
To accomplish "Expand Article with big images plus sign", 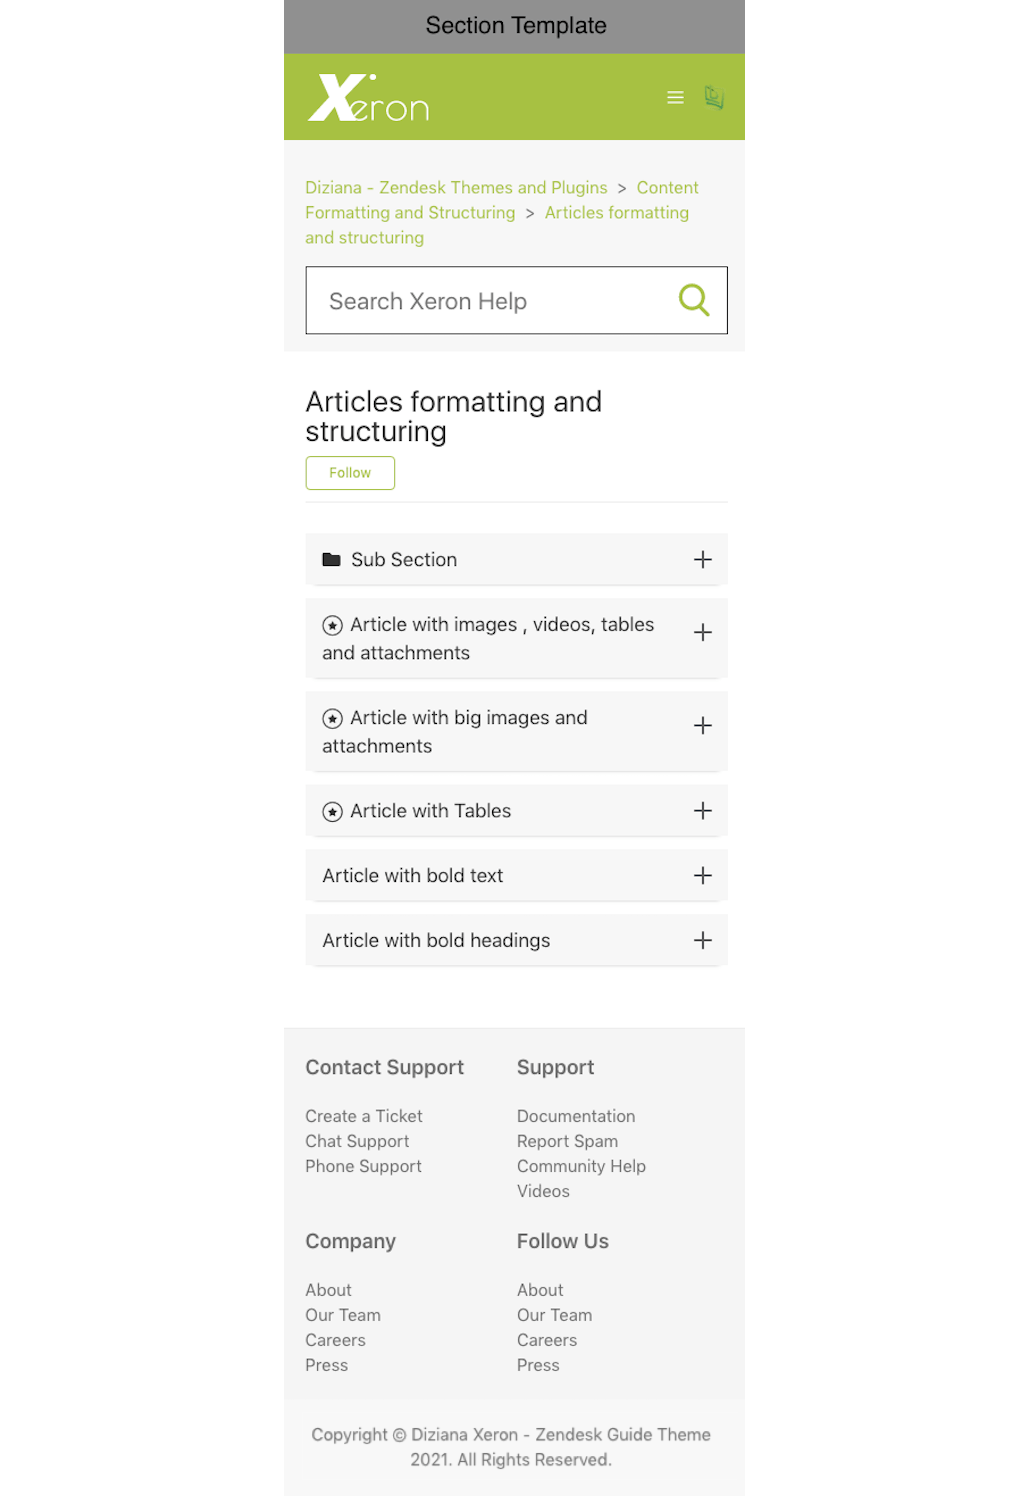I will pyautogui.click(x=703, y=726).
